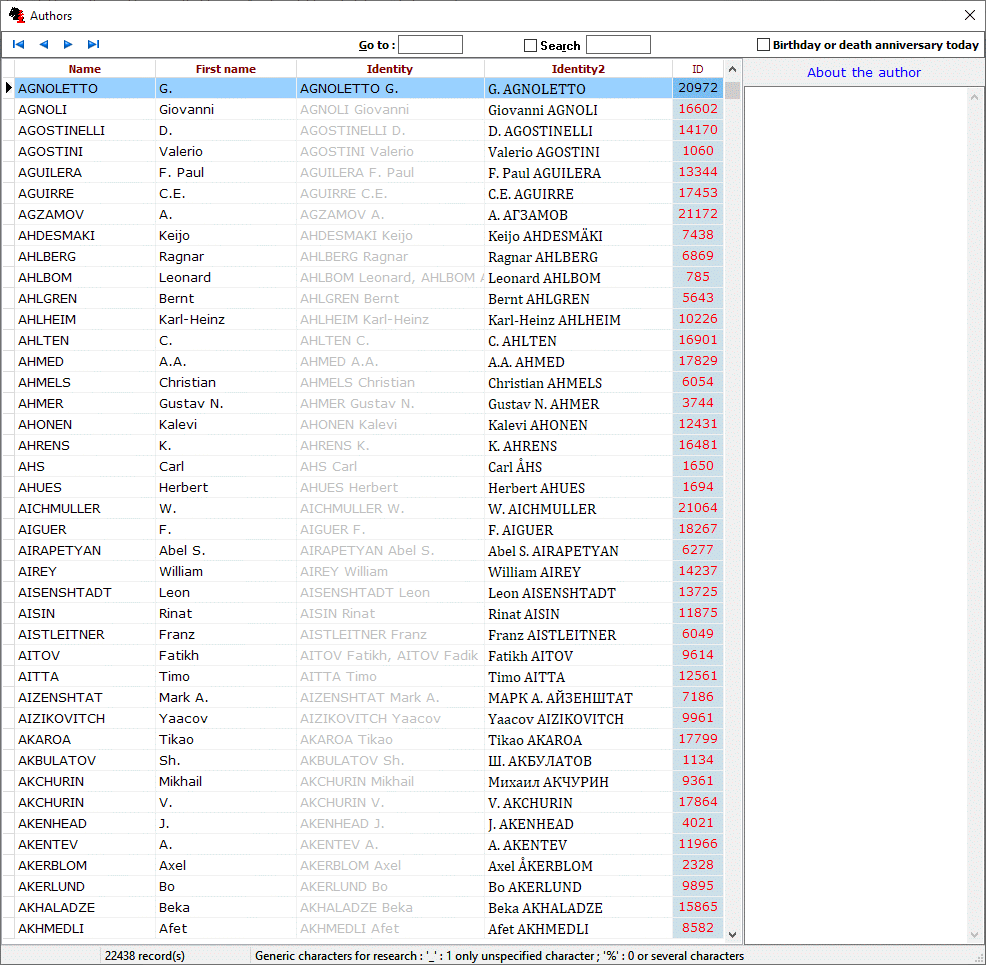The image size is (986, 965).
Task: Click the AHMELS name cell
Action: [85, 382]
